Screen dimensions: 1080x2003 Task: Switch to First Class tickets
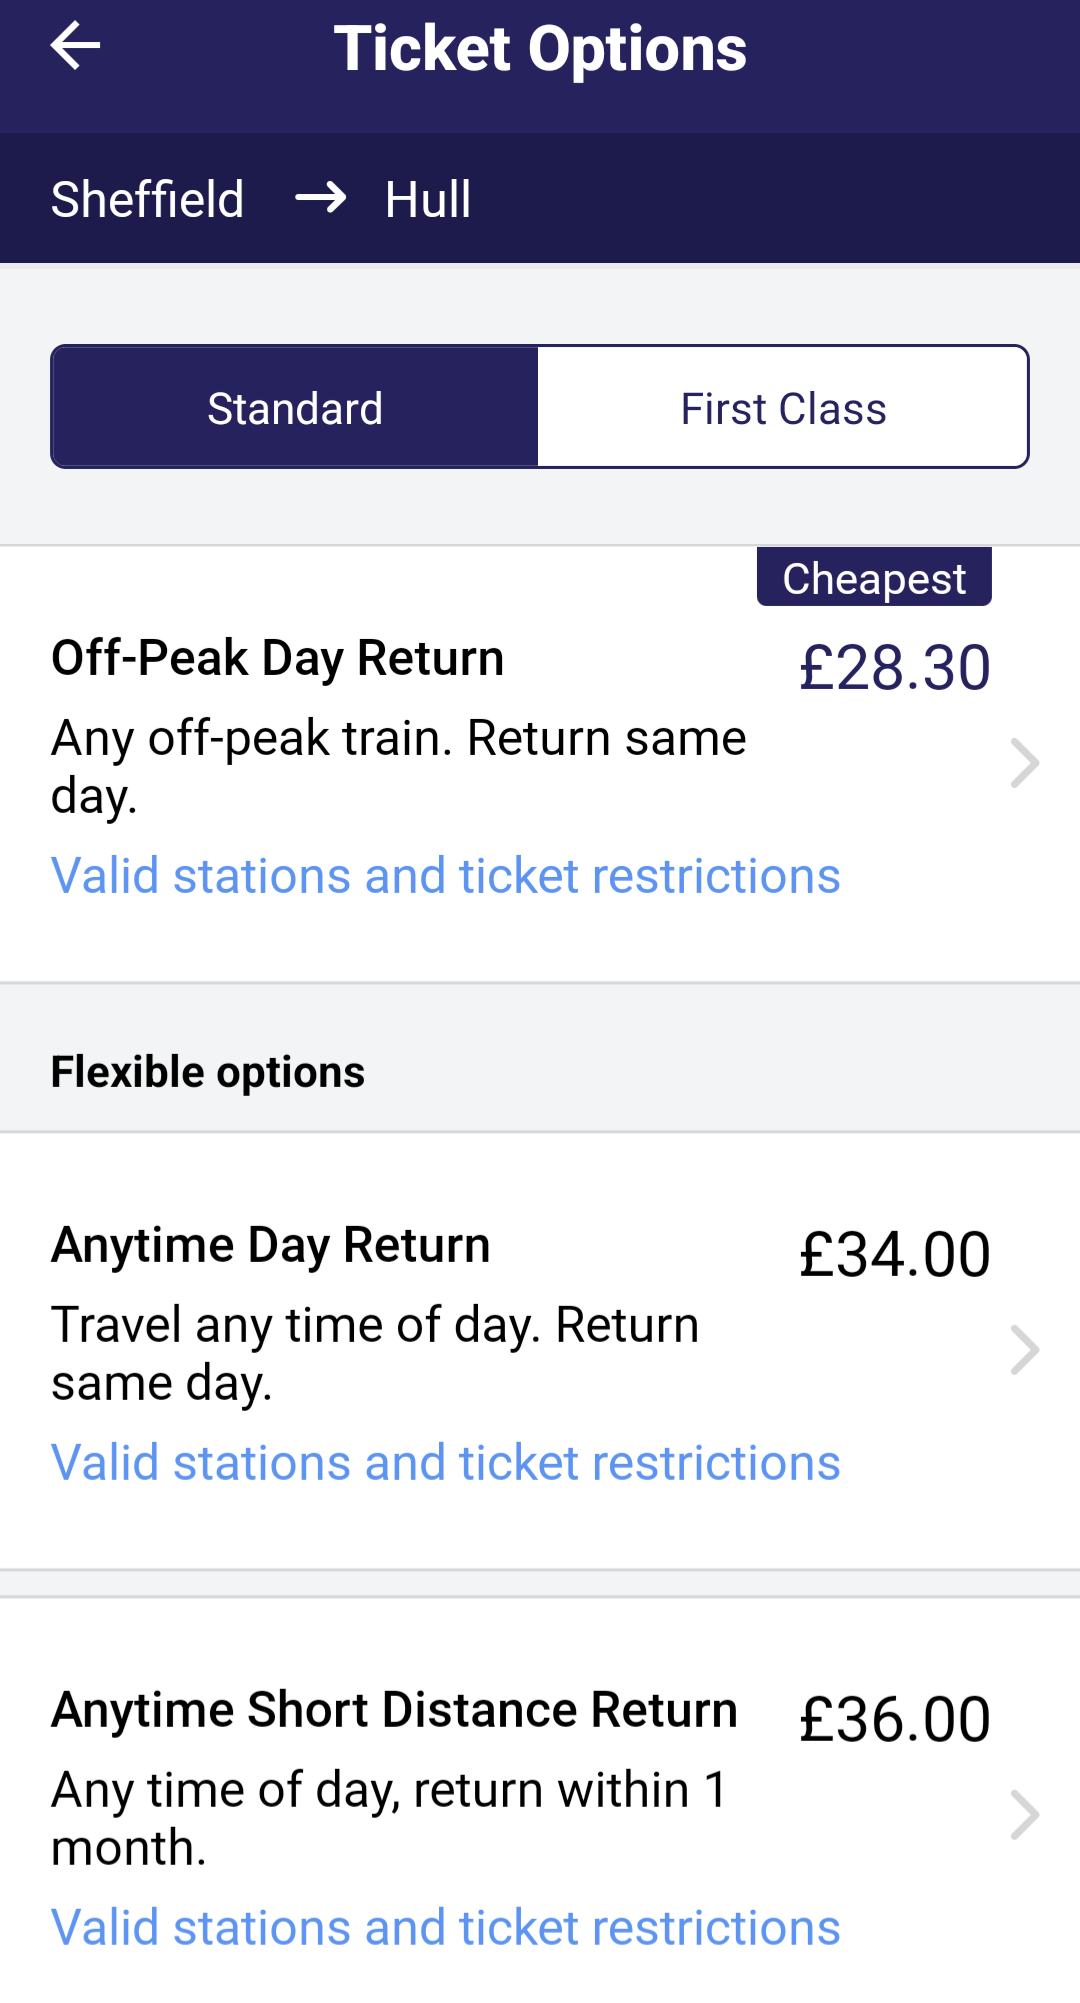coord(783,408)
